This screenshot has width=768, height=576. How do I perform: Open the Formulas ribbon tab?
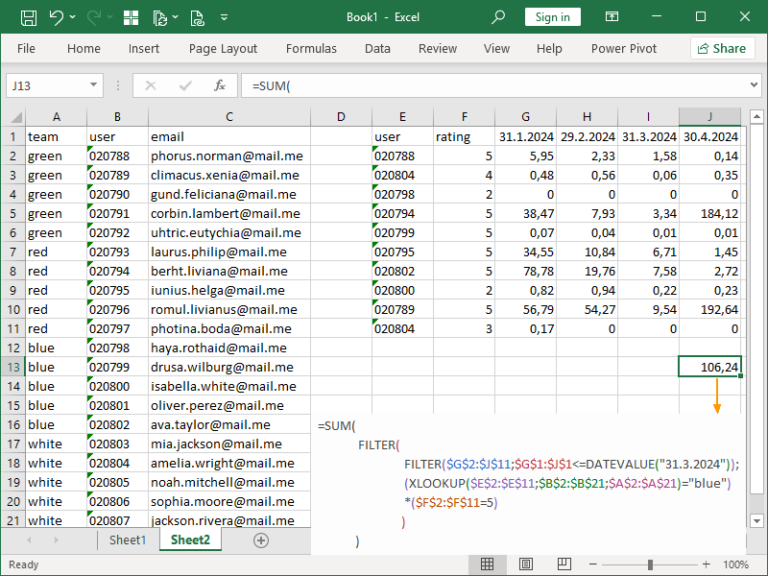(x=311, y=48)
